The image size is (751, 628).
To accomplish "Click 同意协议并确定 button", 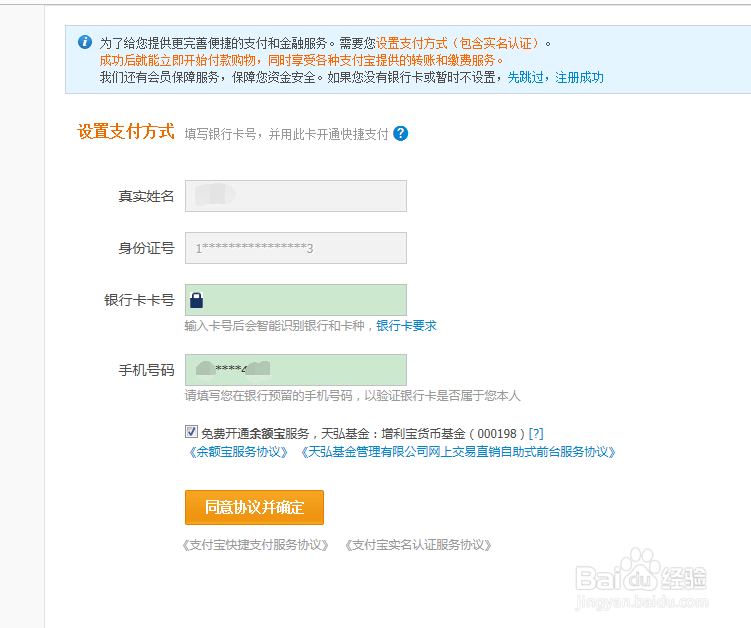I will 254,507.
